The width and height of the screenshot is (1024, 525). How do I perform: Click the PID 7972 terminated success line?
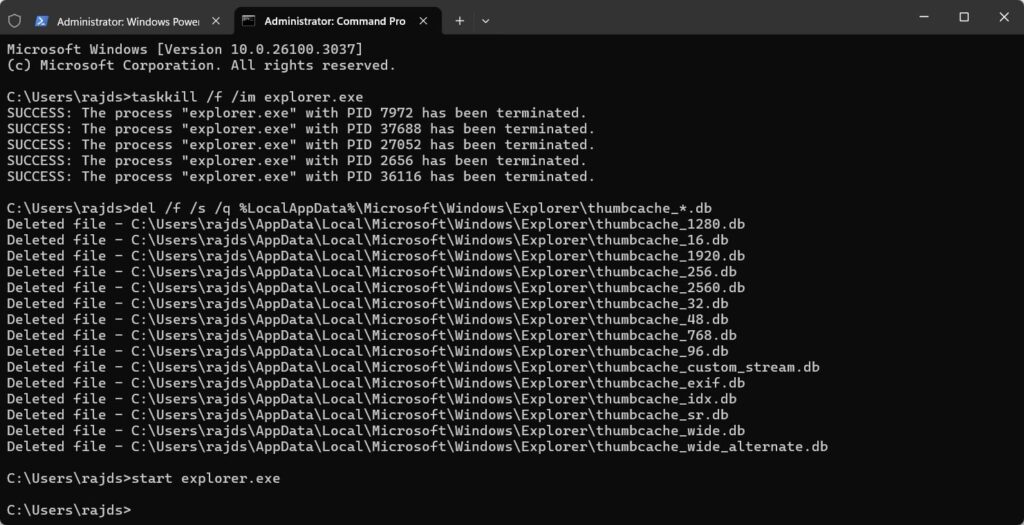coord(296,113)
